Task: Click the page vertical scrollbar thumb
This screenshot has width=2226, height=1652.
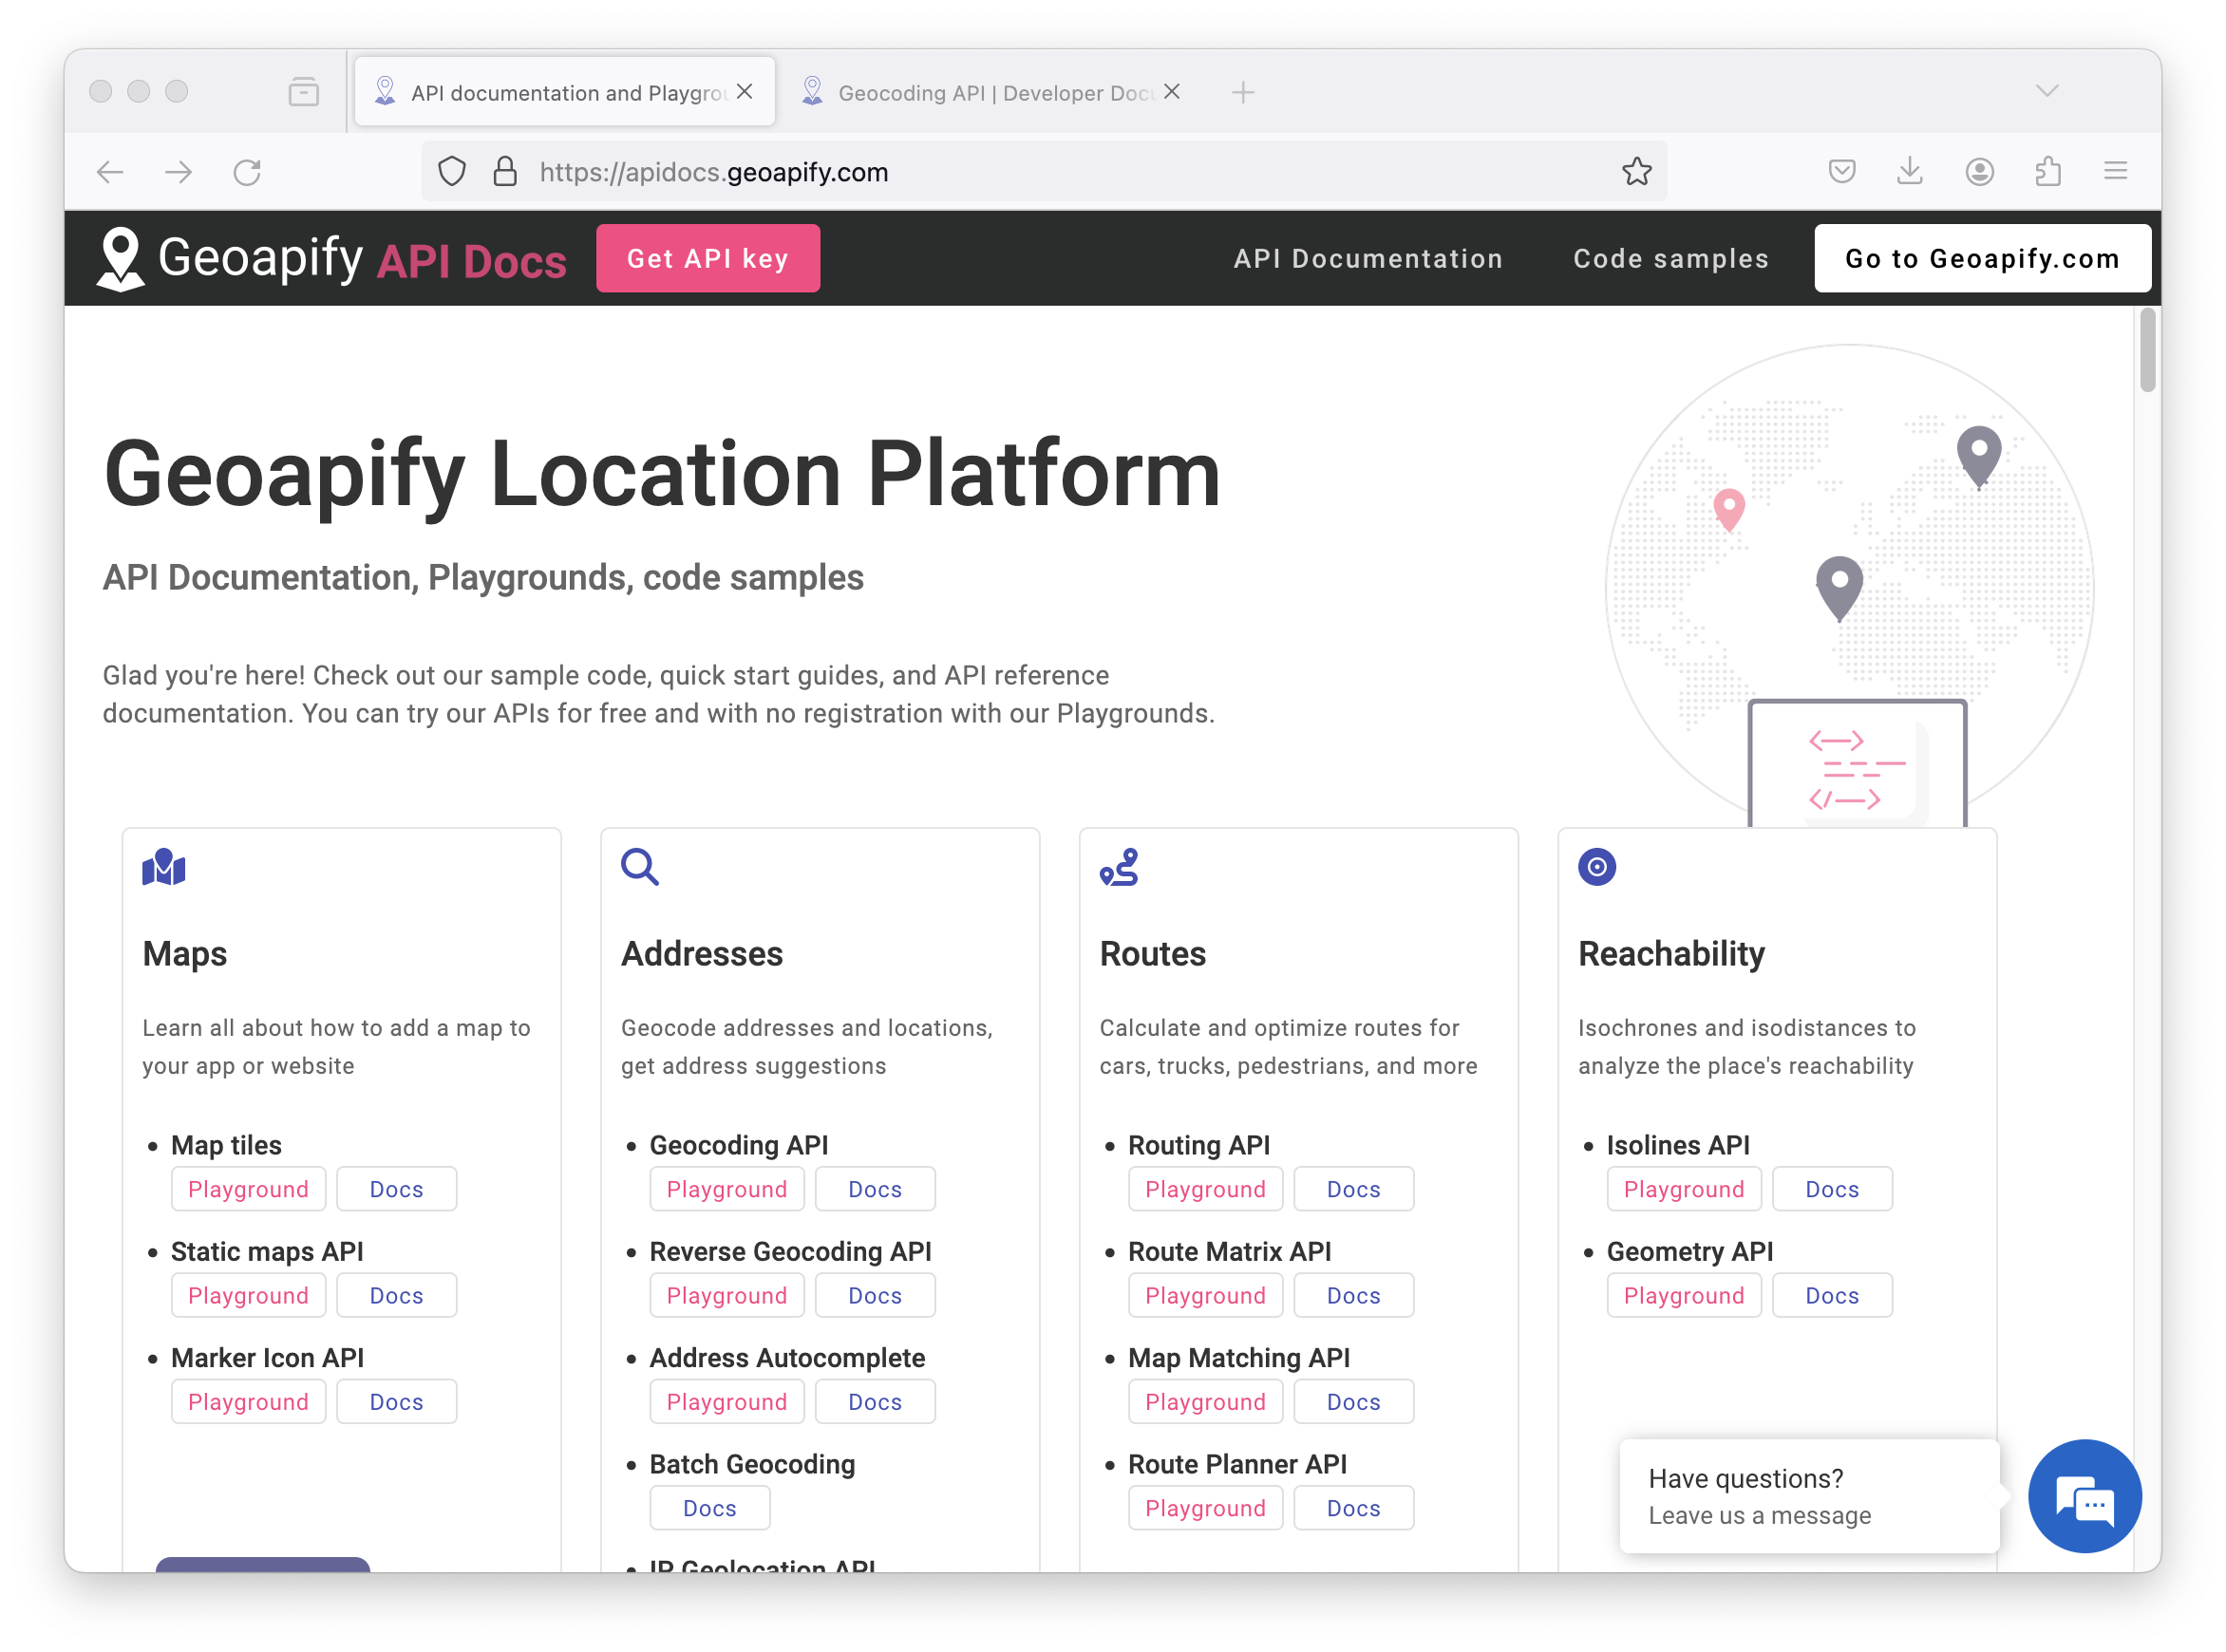Action: [x=2147, y=350]
